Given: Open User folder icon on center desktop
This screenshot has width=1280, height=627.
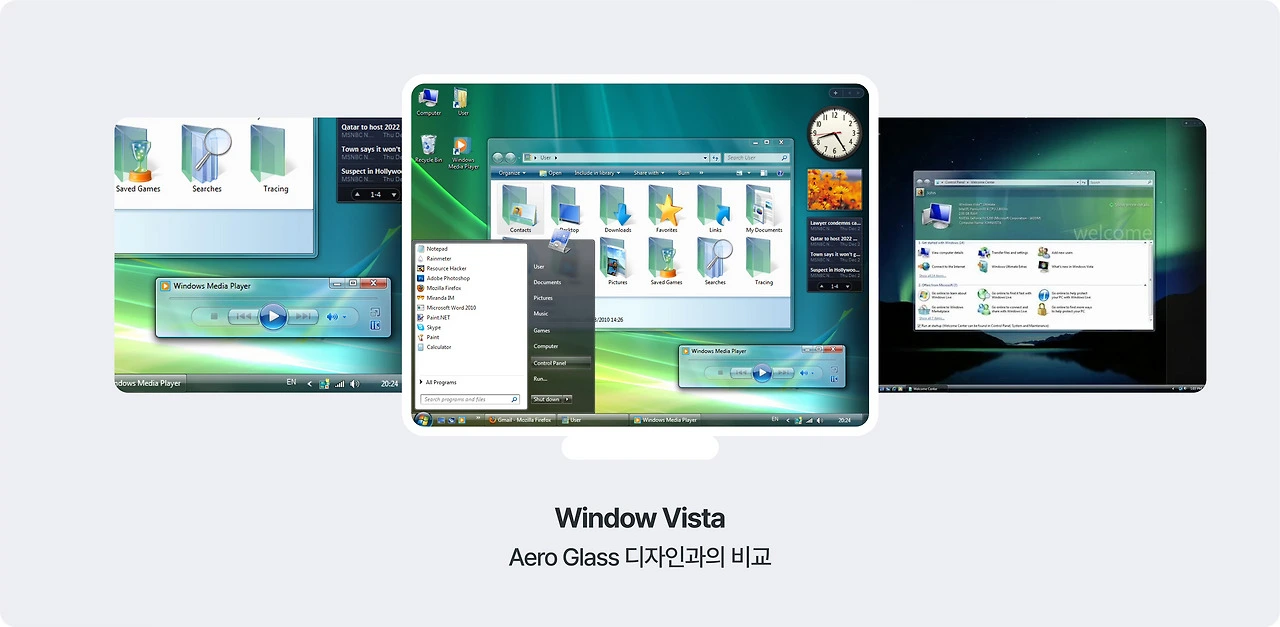Looking at the screenshot, I should (x=462, y=101).
